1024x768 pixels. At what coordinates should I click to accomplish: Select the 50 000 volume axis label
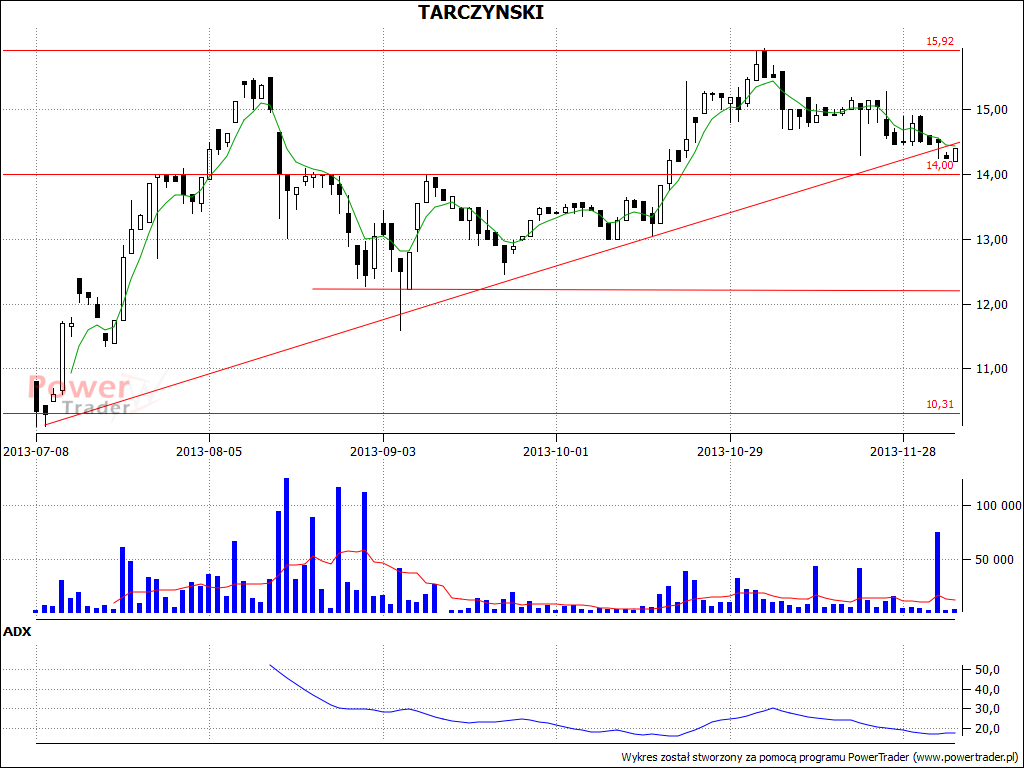click(995, 560)
